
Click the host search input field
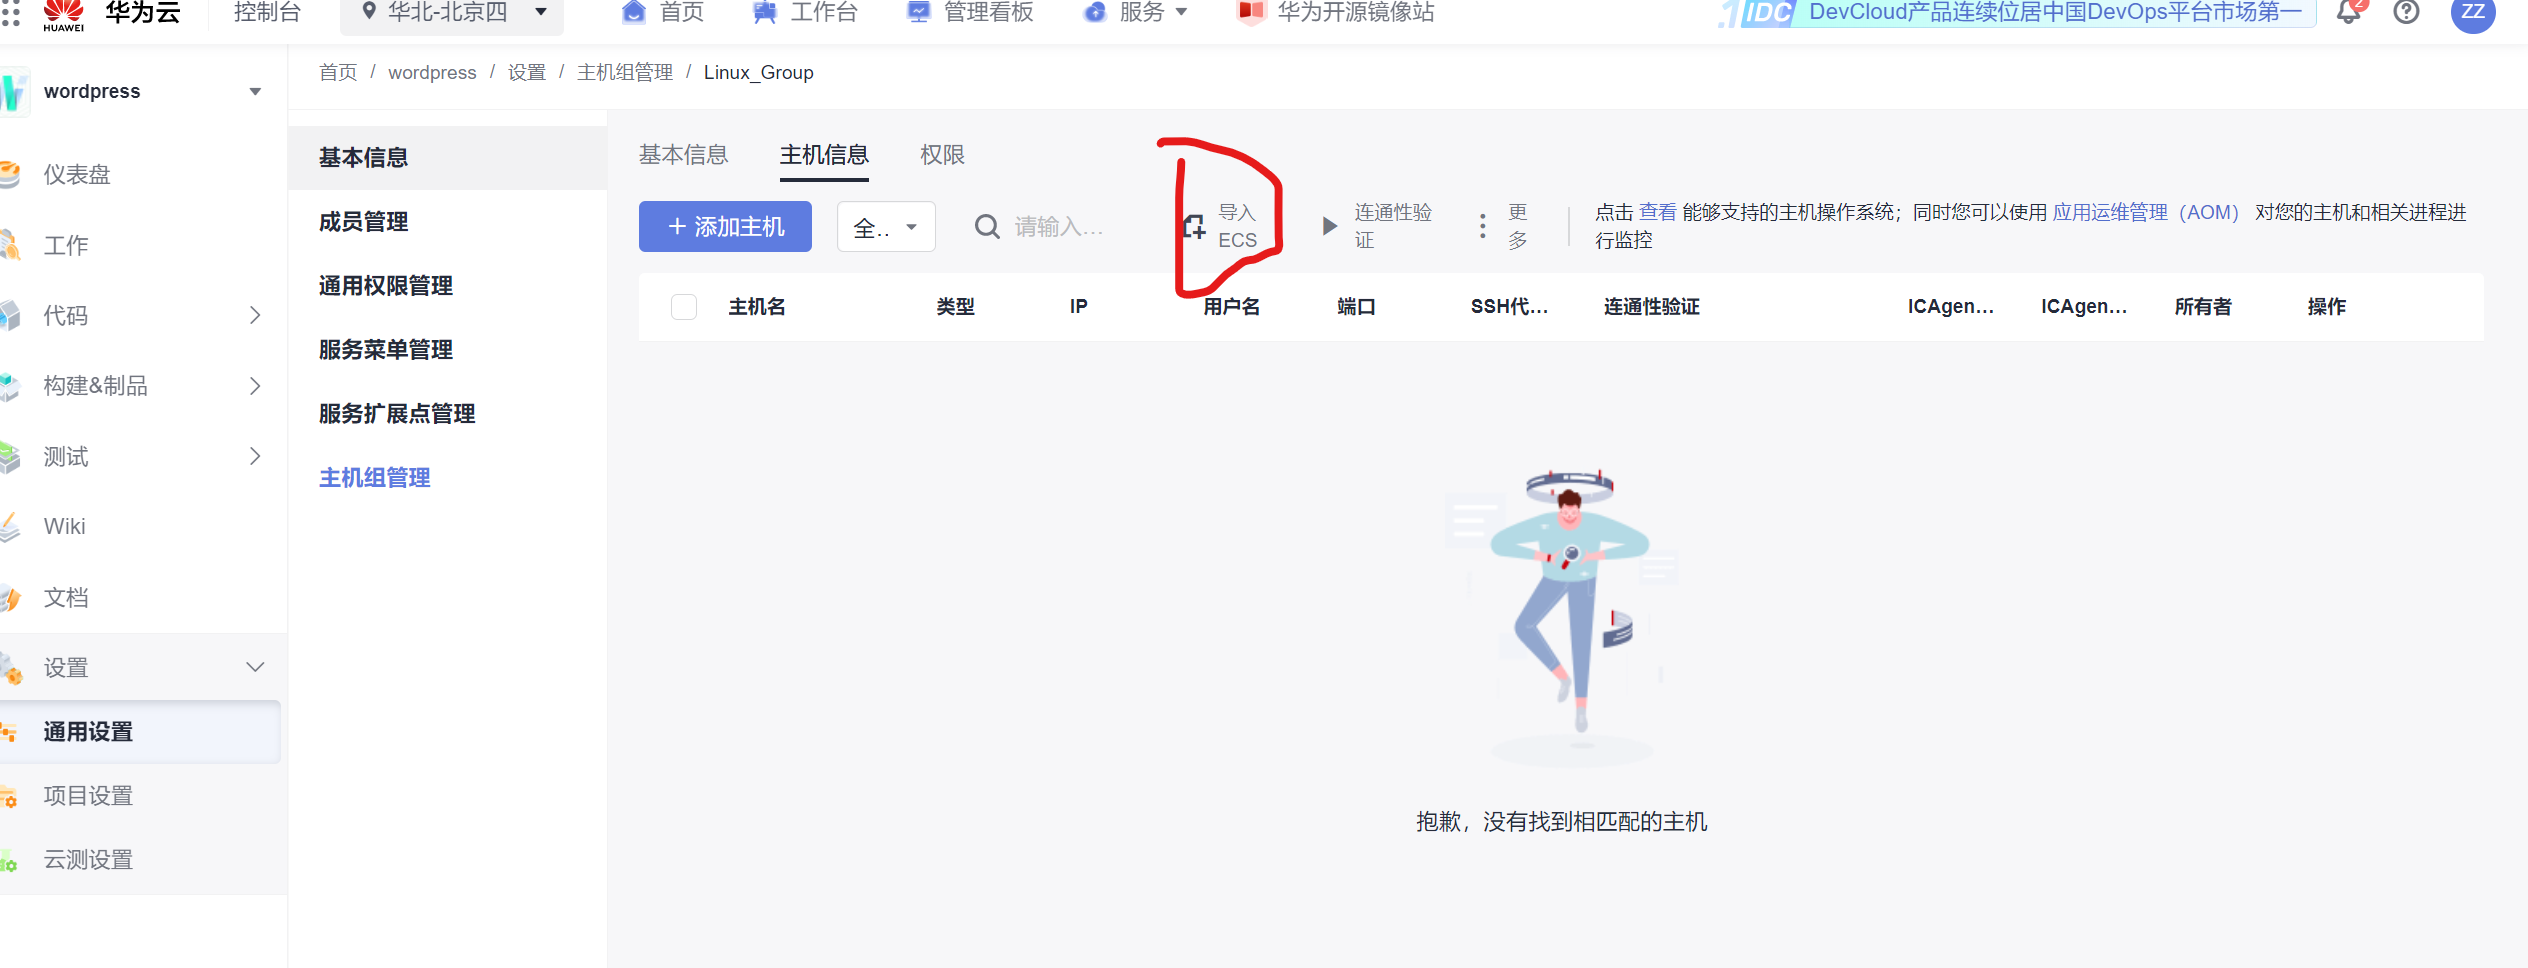tap(1060, 227)
